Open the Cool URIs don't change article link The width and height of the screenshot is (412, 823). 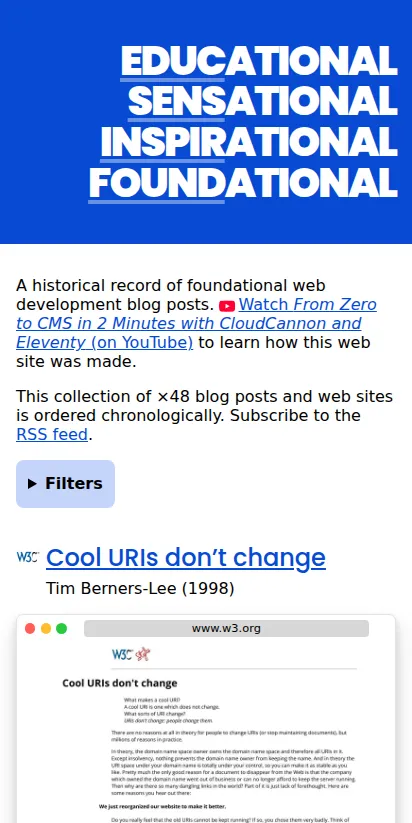[x=186, y=557]
